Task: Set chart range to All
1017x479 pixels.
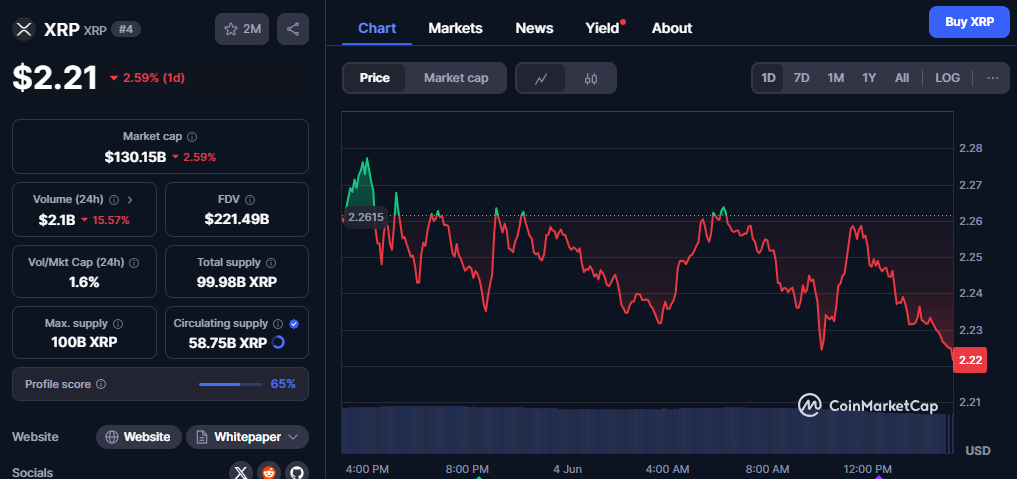Action: (902, 78)
